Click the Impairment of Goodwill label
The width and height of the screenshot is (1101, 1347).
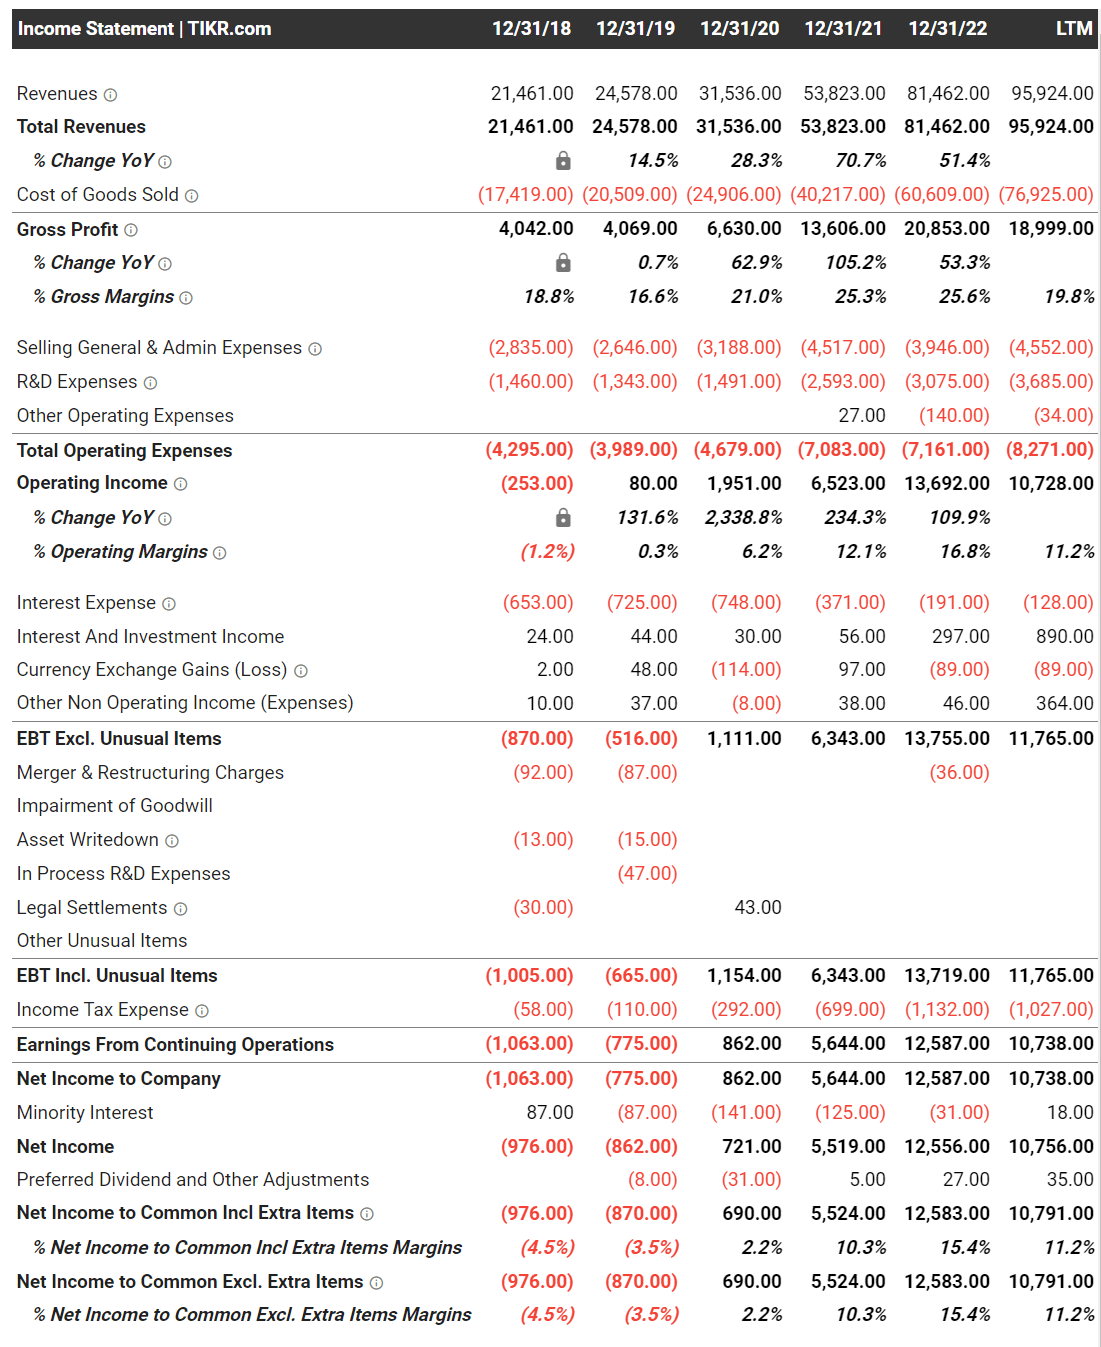pos(115,806)
